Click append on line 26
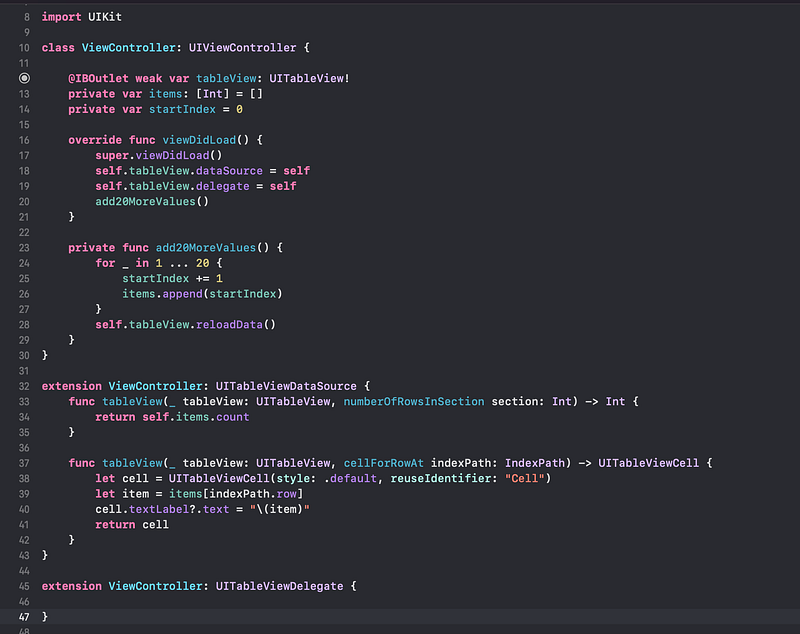This screenshot has width=800, height=634. pyautogui.click(x=182, y=294)
